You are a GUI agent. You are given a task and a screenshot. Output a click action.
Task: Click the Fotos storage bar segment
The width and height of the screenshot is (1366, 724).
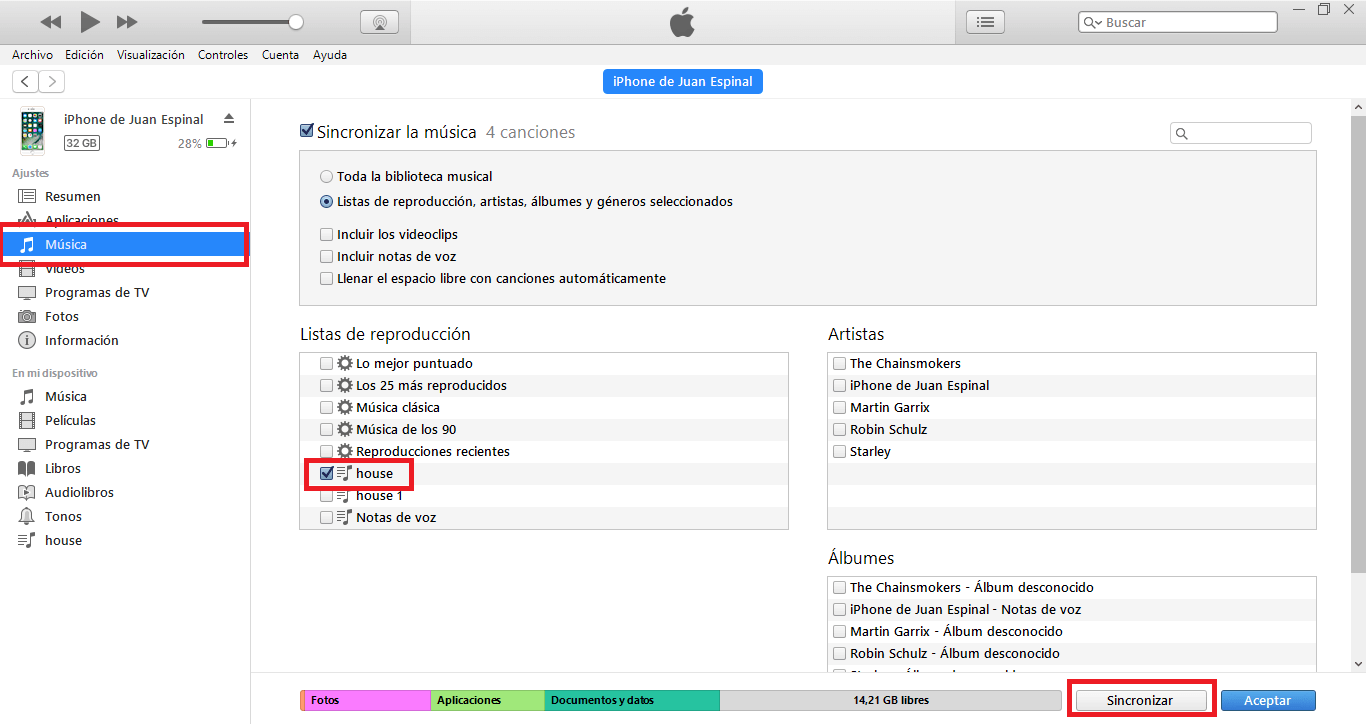pyautogui.click(x=368, y=700)
